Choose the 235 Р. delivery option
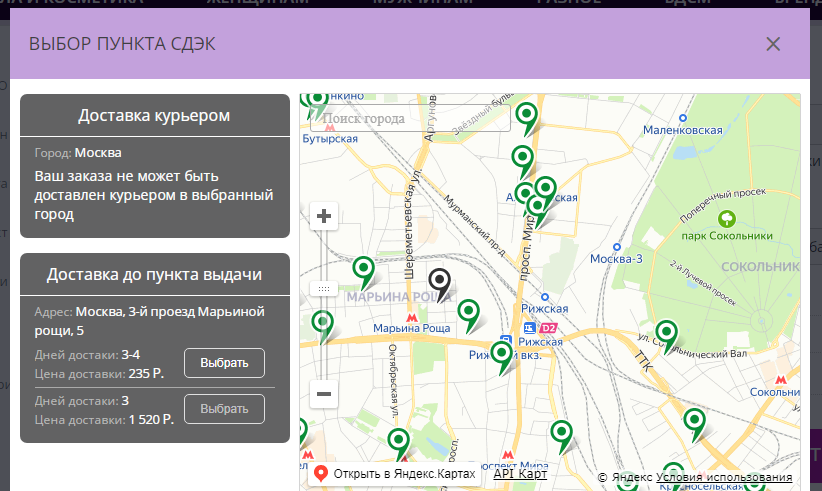 pyautogui.click(x=224, y=362)
